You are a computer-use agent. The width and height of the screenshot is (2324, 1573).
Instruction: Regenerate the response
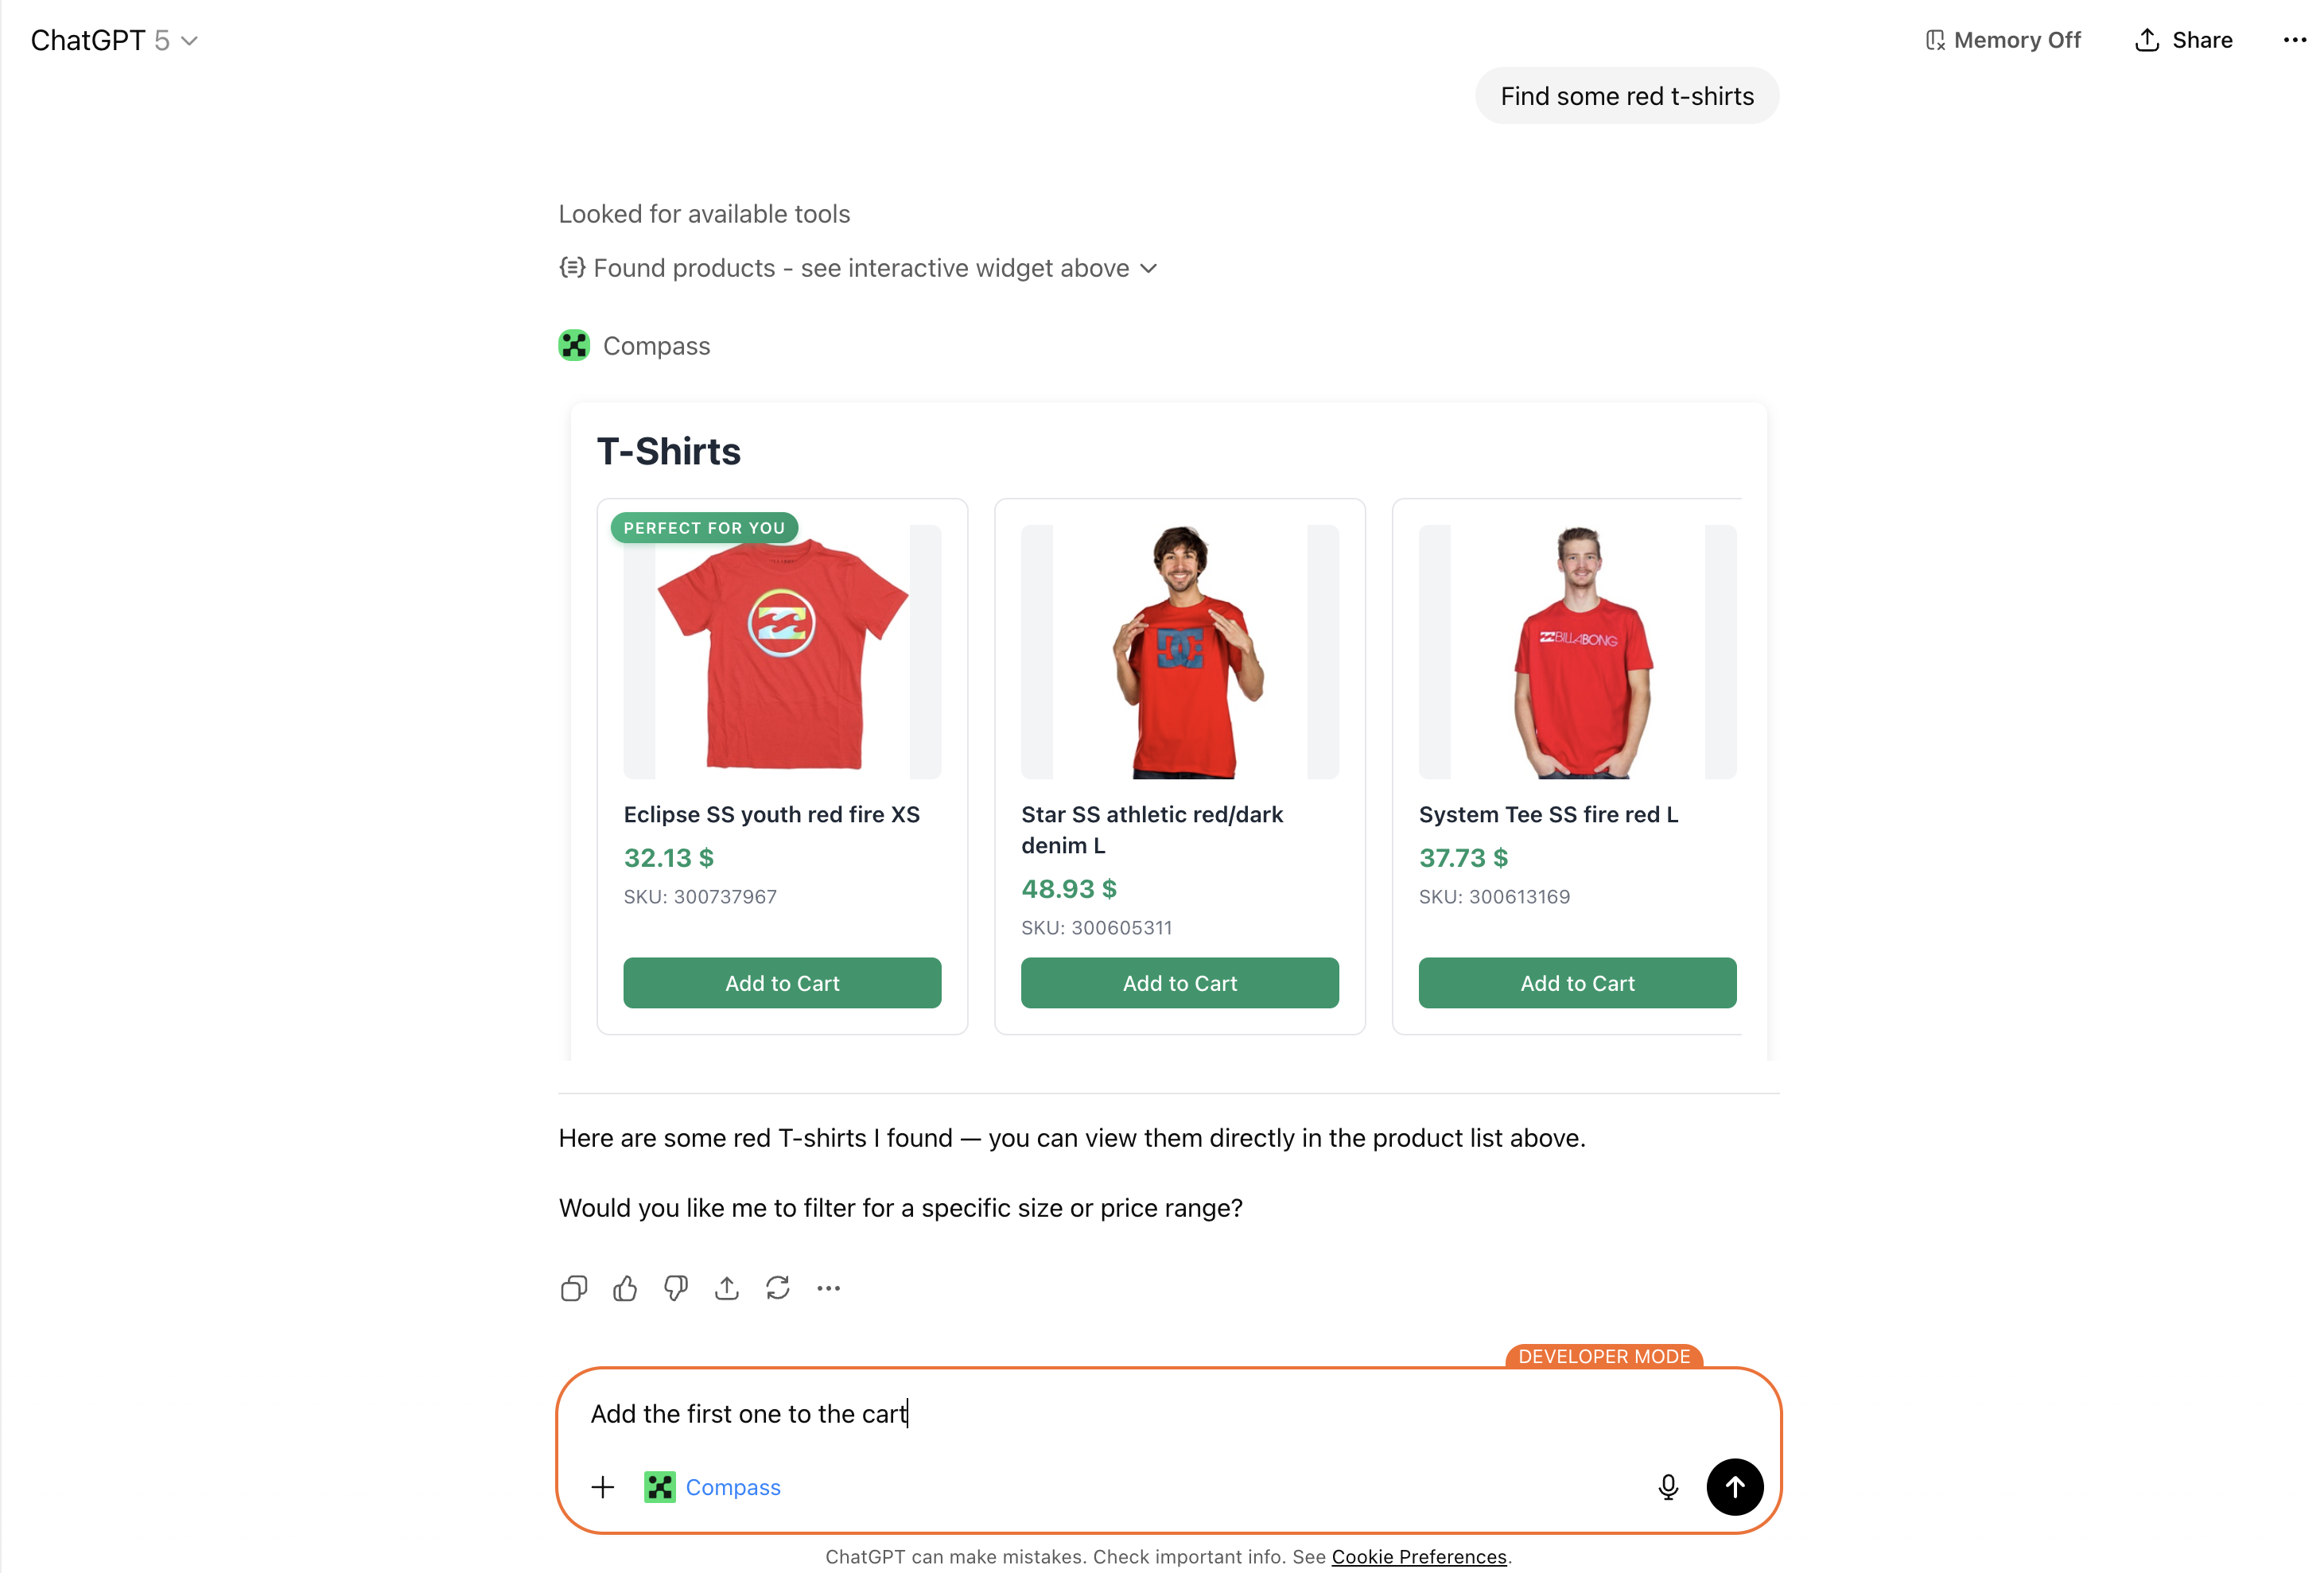tap(778, 1288)
